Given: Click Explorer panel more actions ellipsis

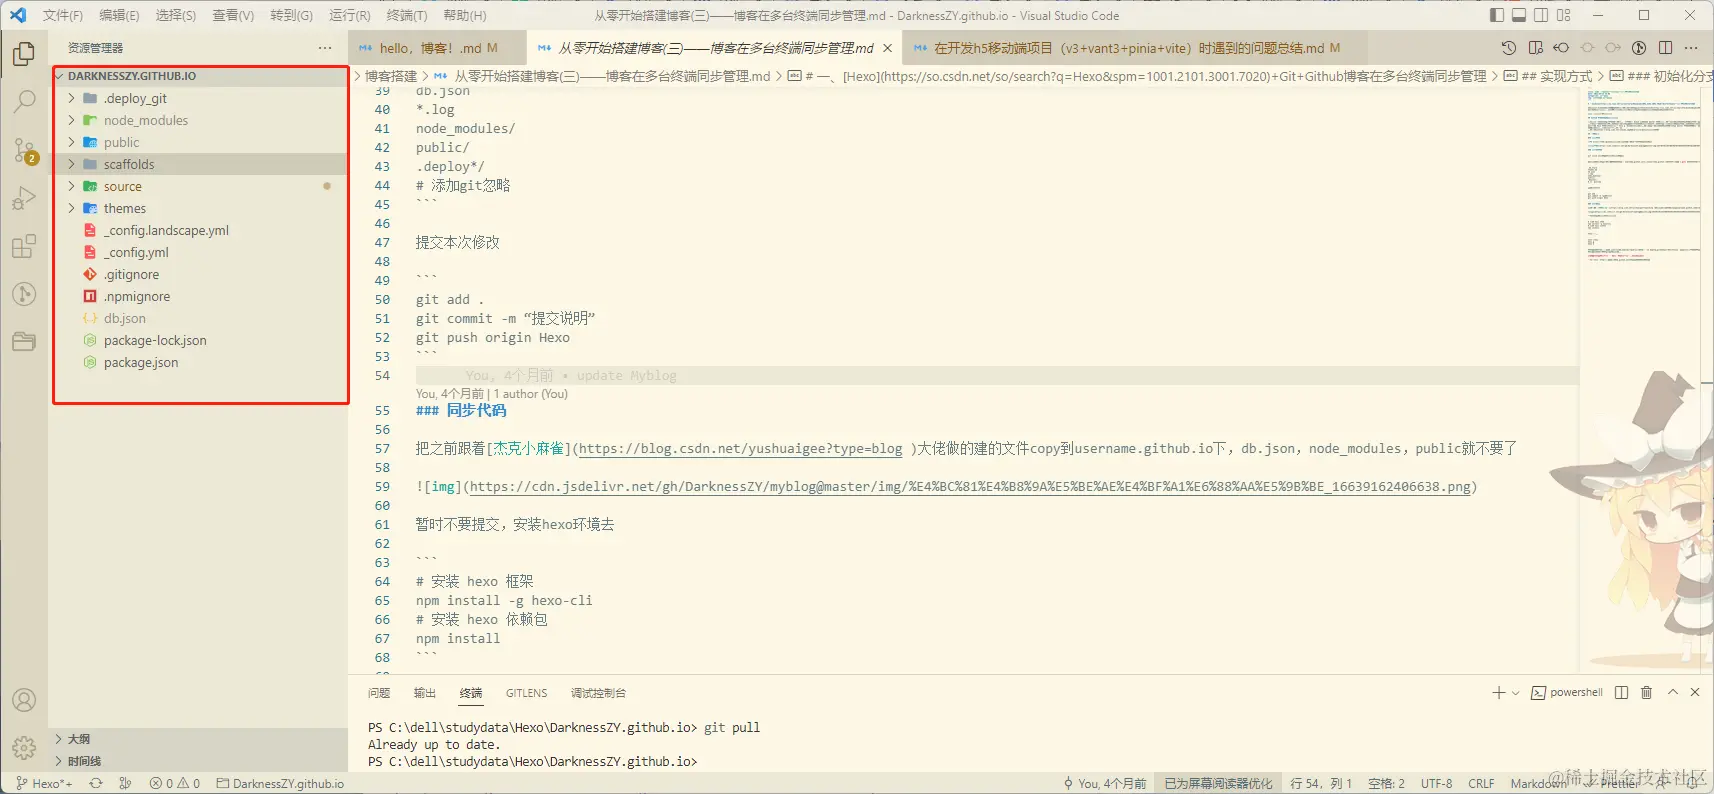Looking at the screenshot, I should pyautogui.click(x=325, y=48).
